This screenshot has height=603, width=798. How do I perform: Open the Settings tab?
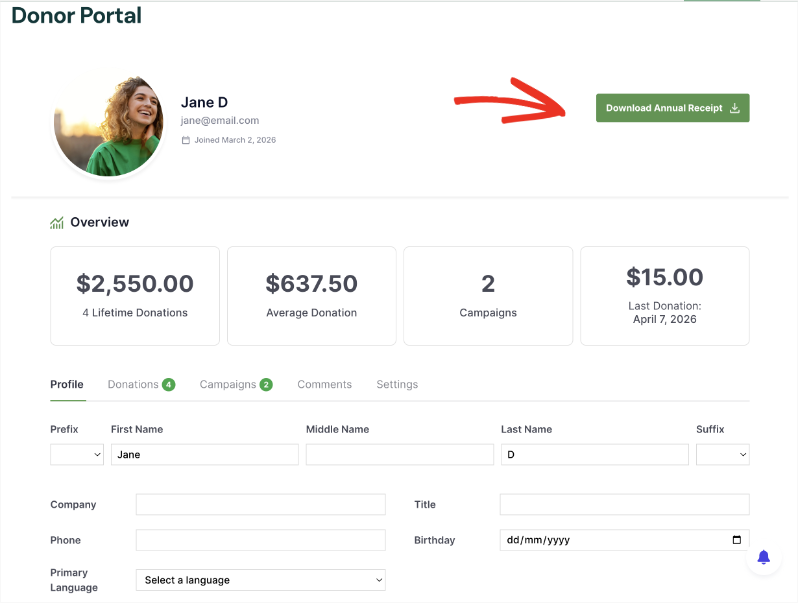pos(397,384)
